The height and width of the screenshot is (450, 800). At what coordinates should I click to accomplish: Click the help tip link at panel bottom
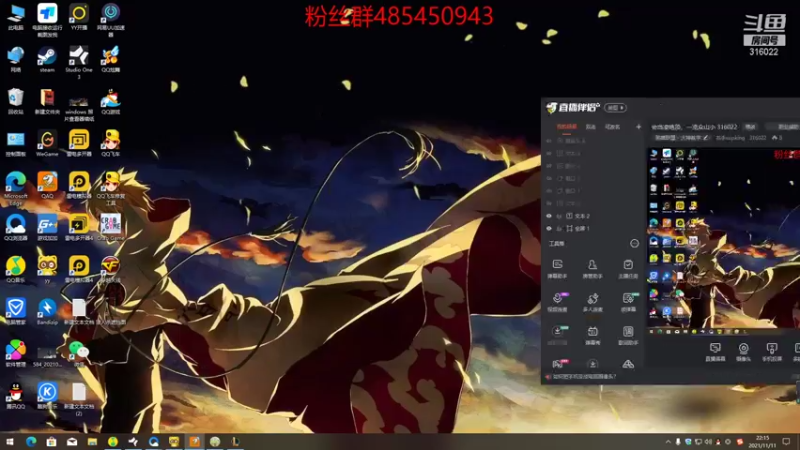[x=585, y=377]
